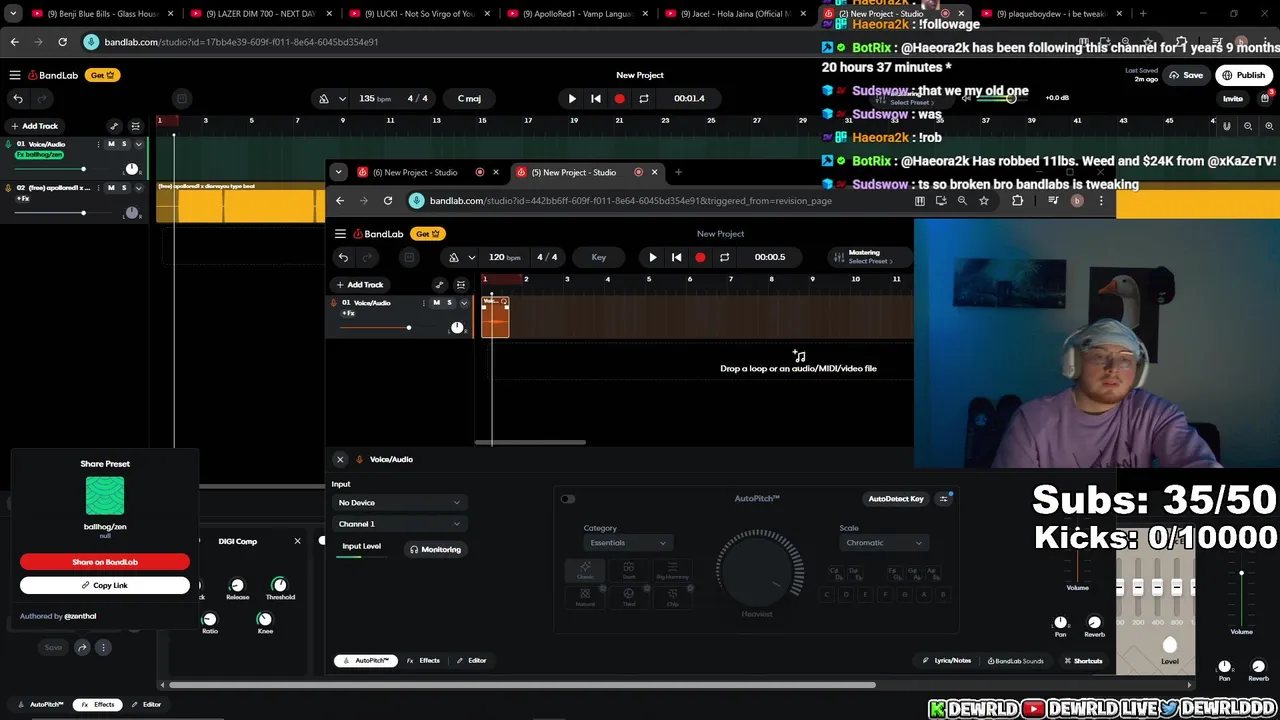
Task: Expand the 02 (free) apollored1 track chevron
Action: (138, 187)
